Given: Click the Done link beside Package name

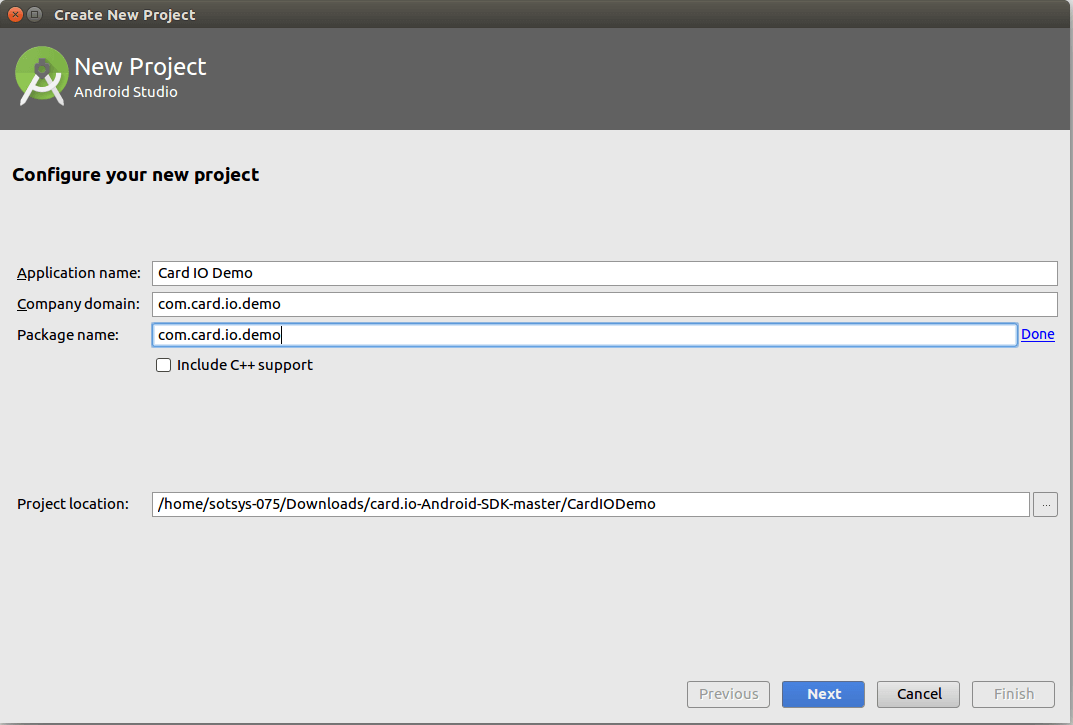Looking at the screenshot, I should point(1037,335).
